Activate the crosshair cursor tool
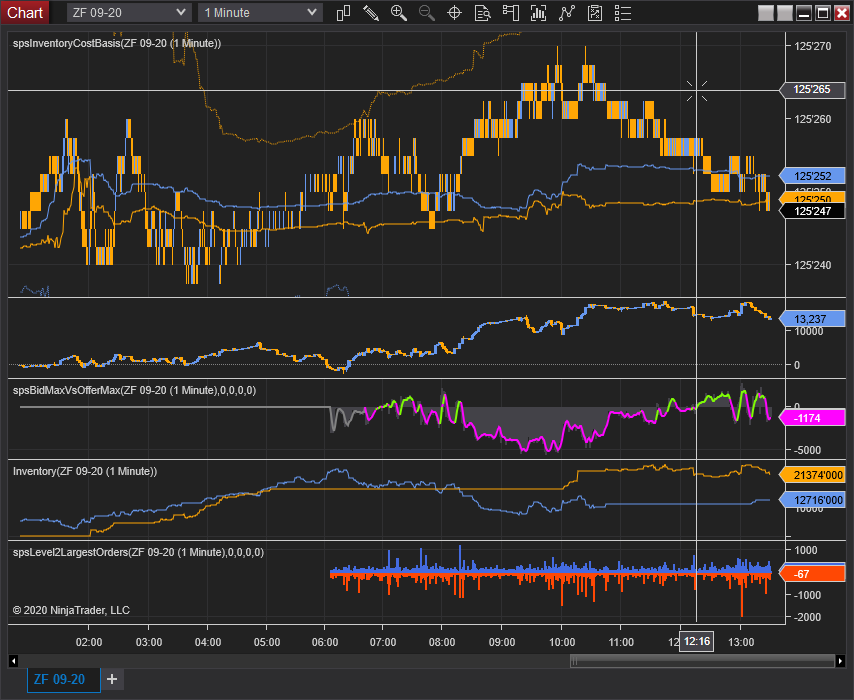 [x=454, y=13]
